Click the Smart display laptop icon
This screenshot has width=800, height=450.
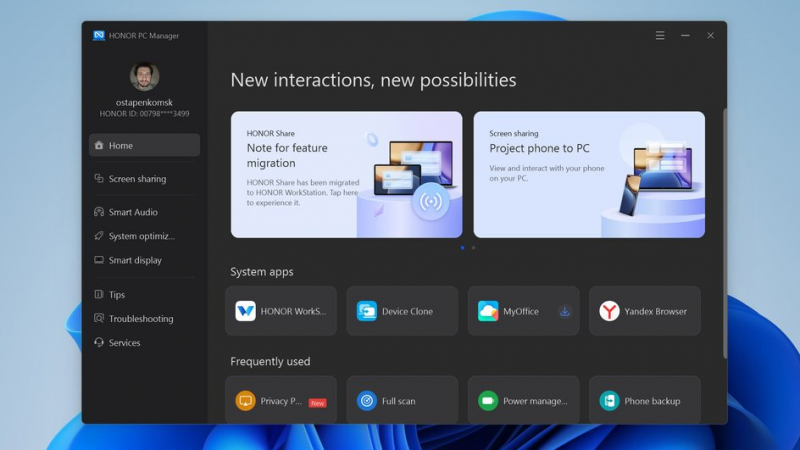[x=99, y=260]
